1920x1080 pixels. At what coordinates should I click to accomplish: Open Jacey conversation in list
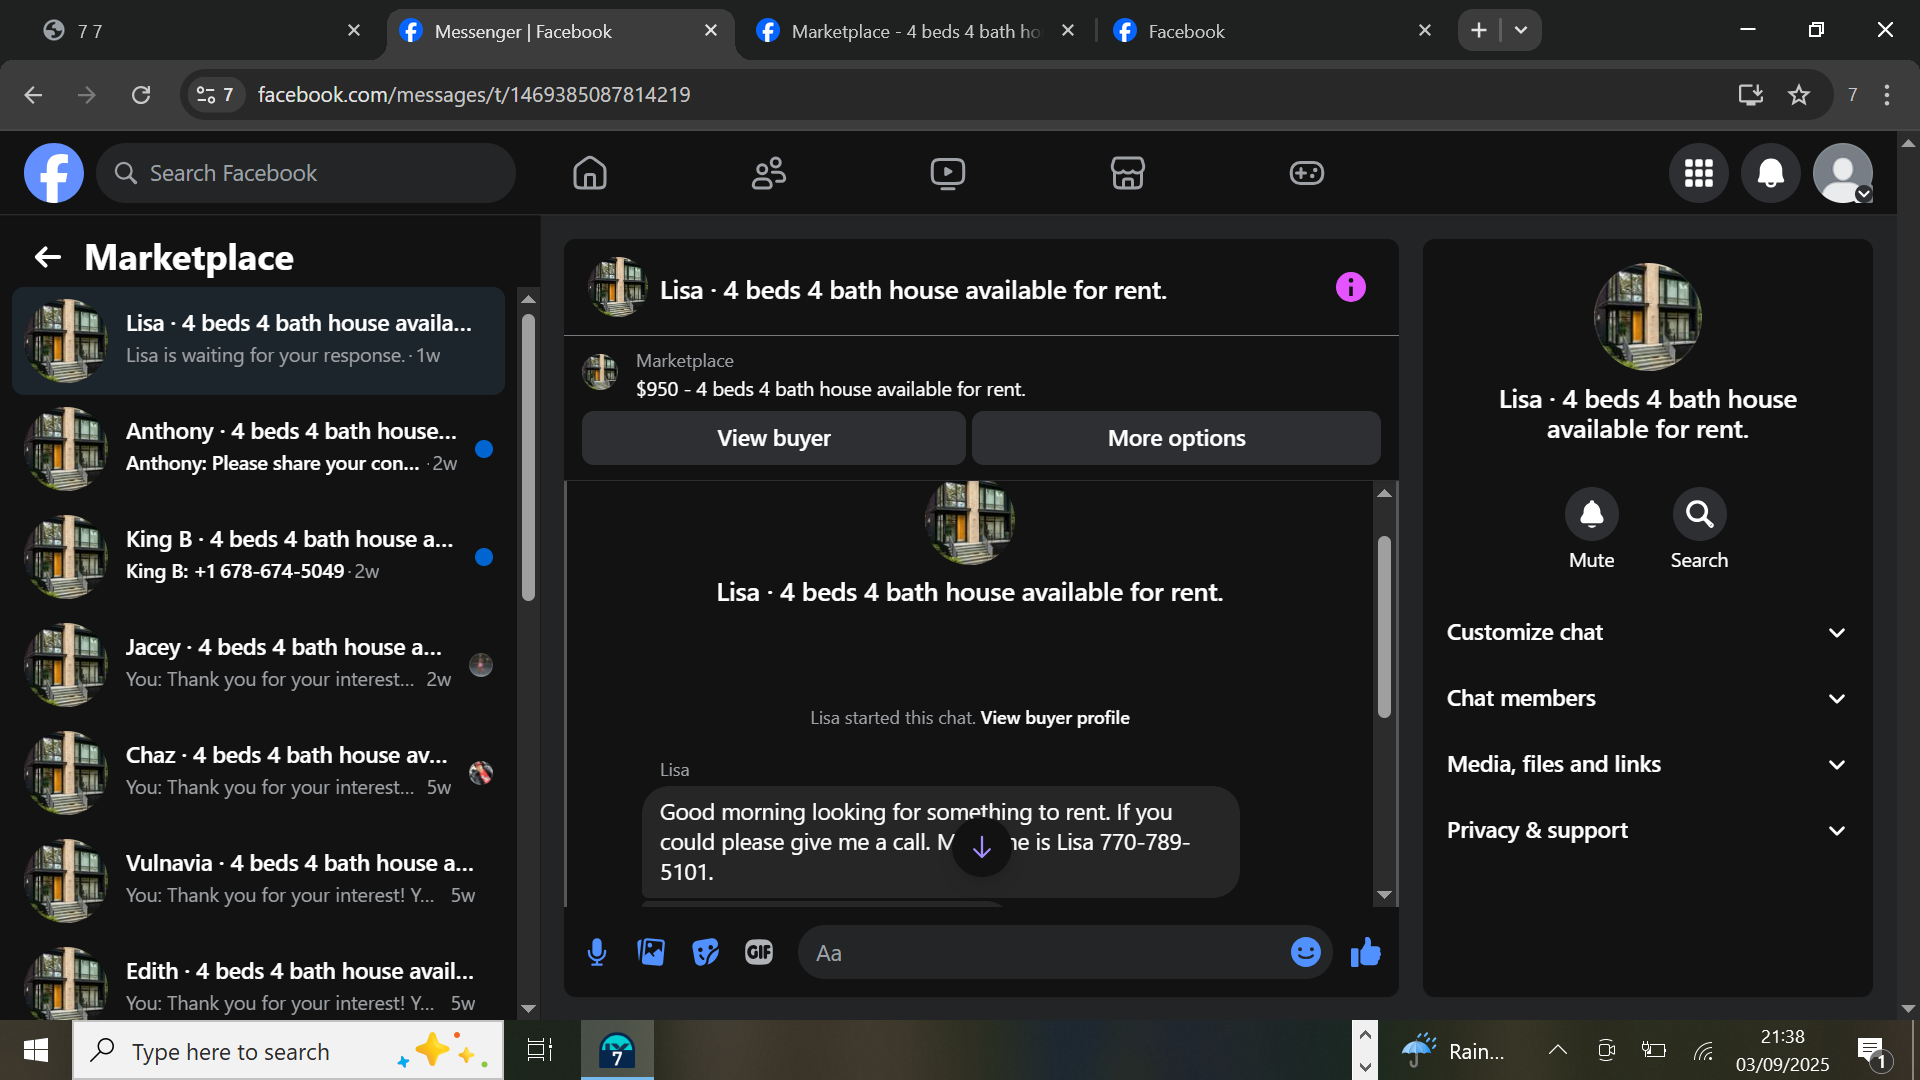tap(258, 664)
